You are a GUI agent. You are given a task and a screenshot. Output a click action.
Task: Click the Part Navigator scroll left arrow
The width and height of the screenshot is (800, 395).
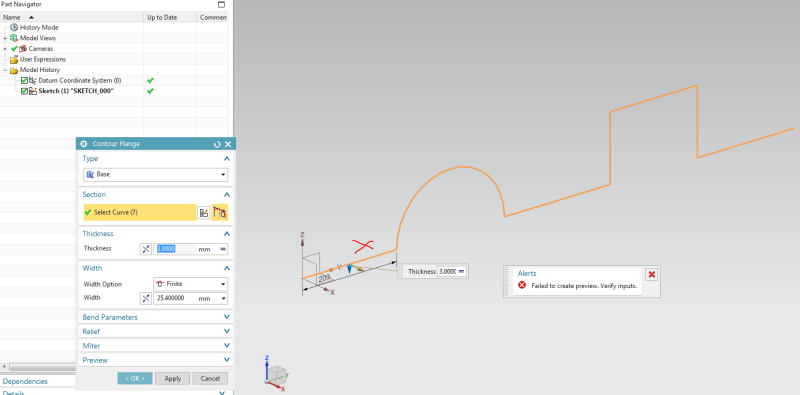(4, 367)
